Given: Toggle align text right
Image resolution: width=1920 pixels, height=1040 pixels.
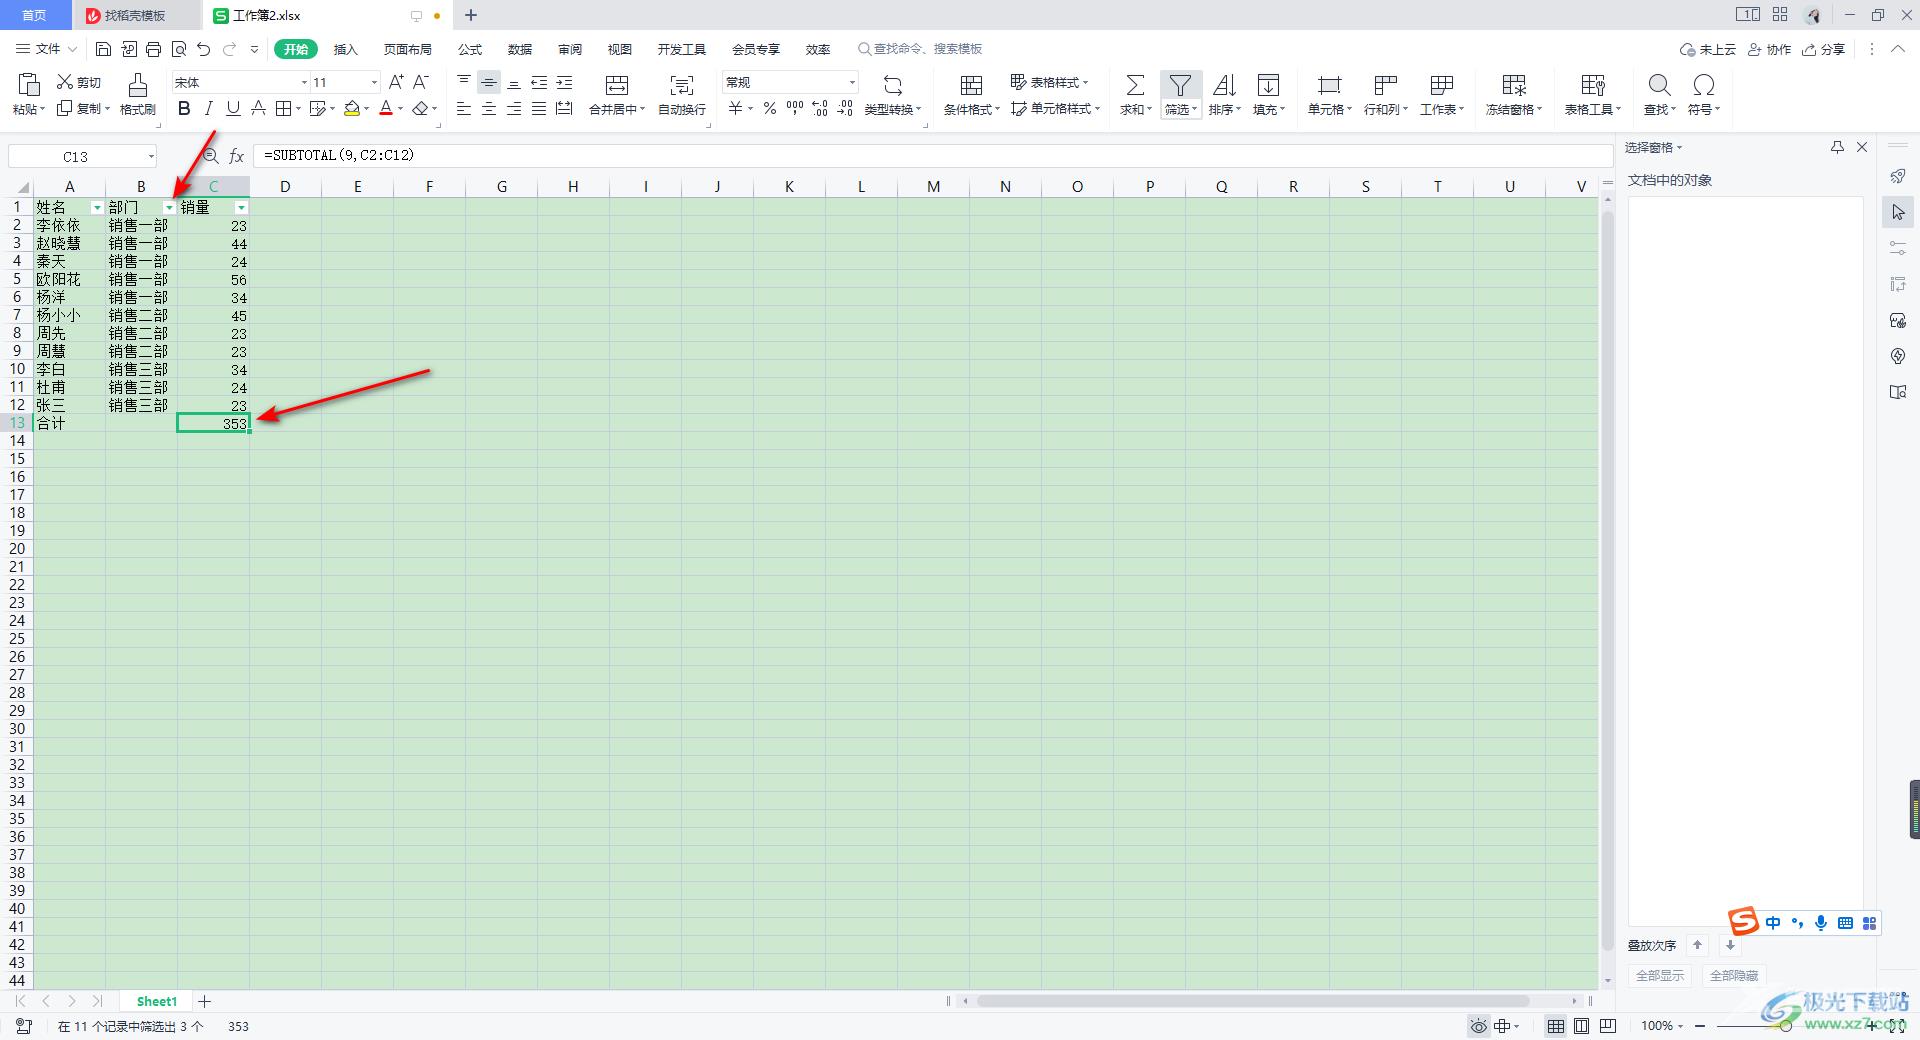Looking at the screenshot, I should click(x=514, y=108).
